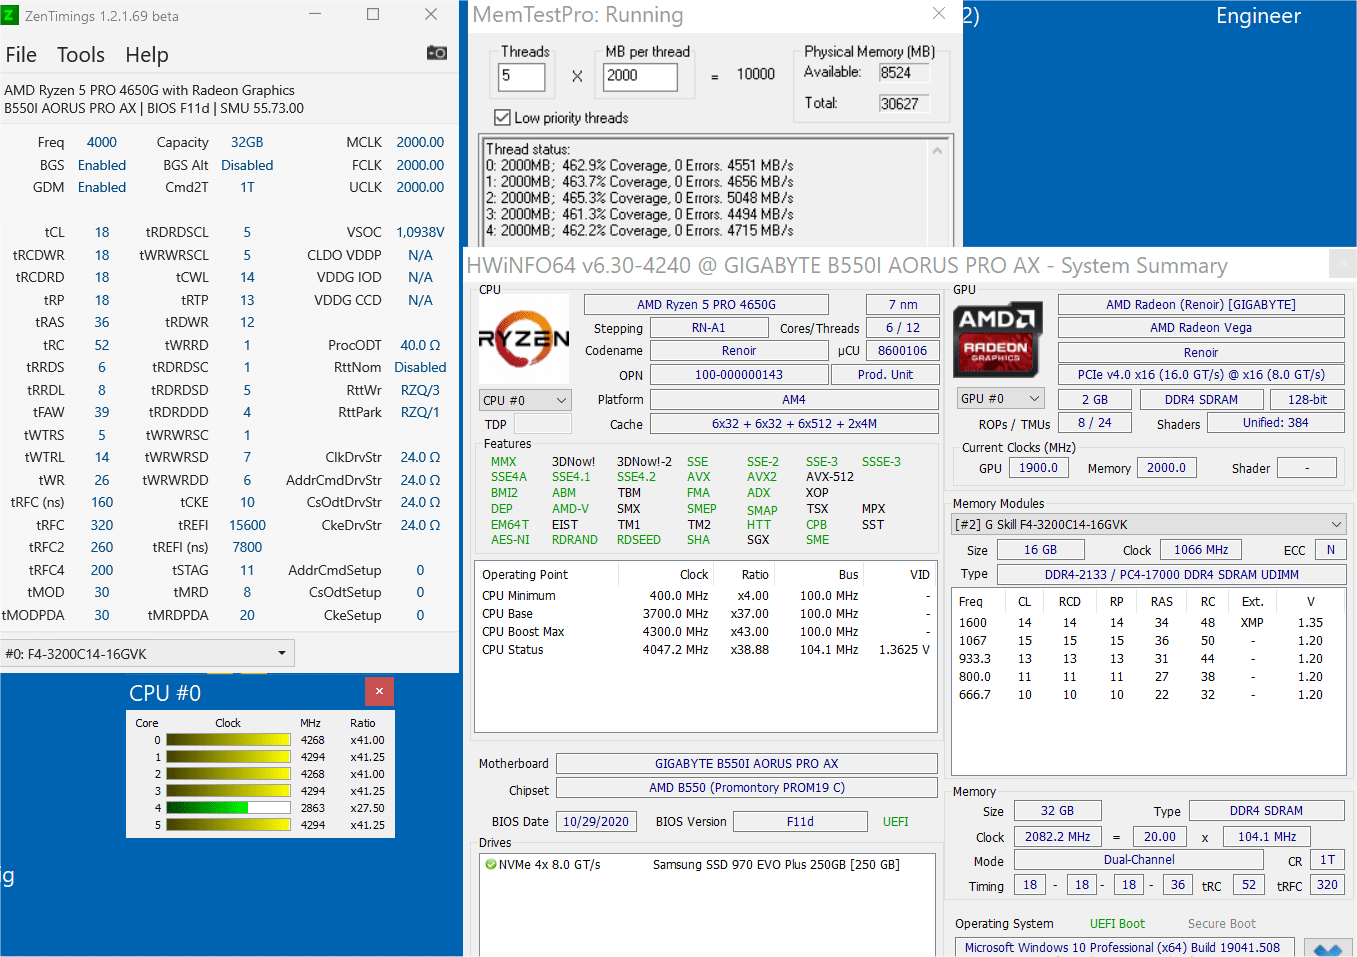Click the Ryzen logo in HWiNFO summary

coord(524,339)
